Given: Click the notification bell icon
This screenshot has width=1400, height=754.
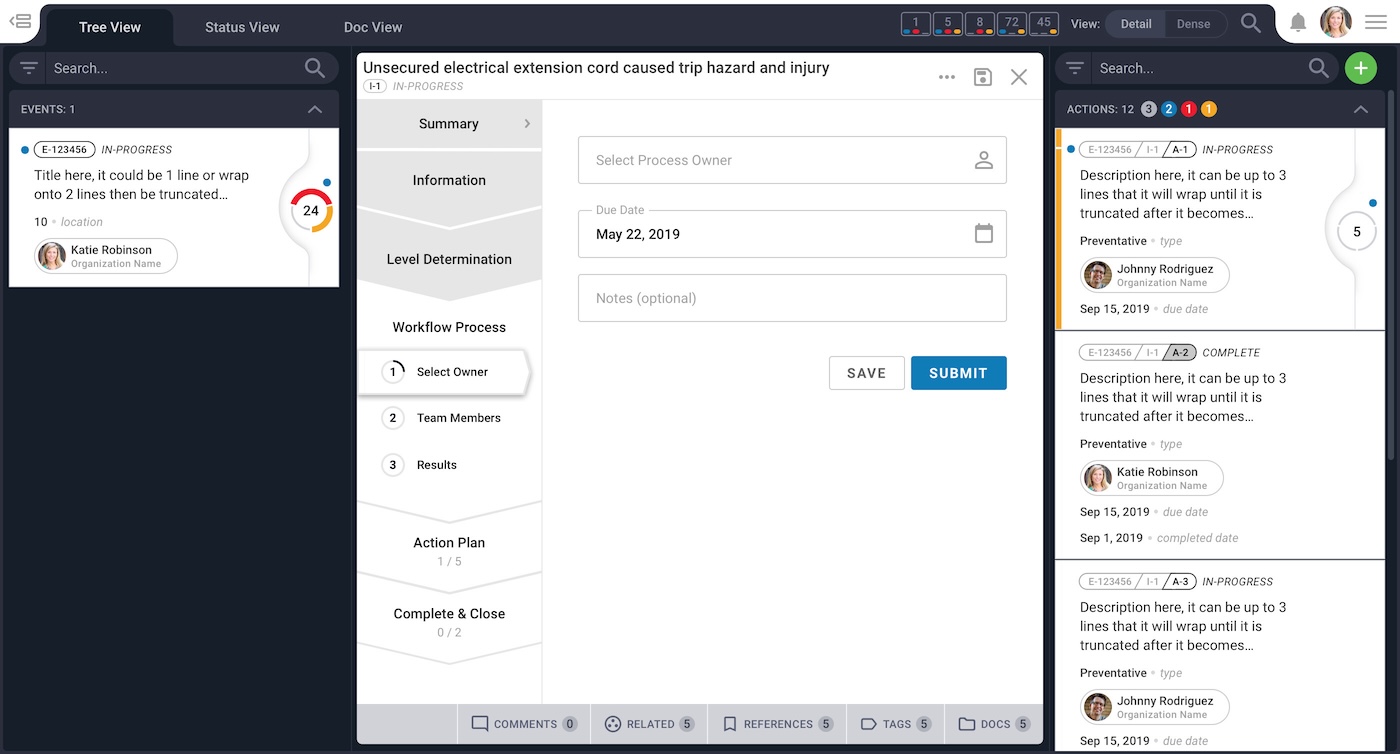Looking at the screenshot, I should [1298, 23].
